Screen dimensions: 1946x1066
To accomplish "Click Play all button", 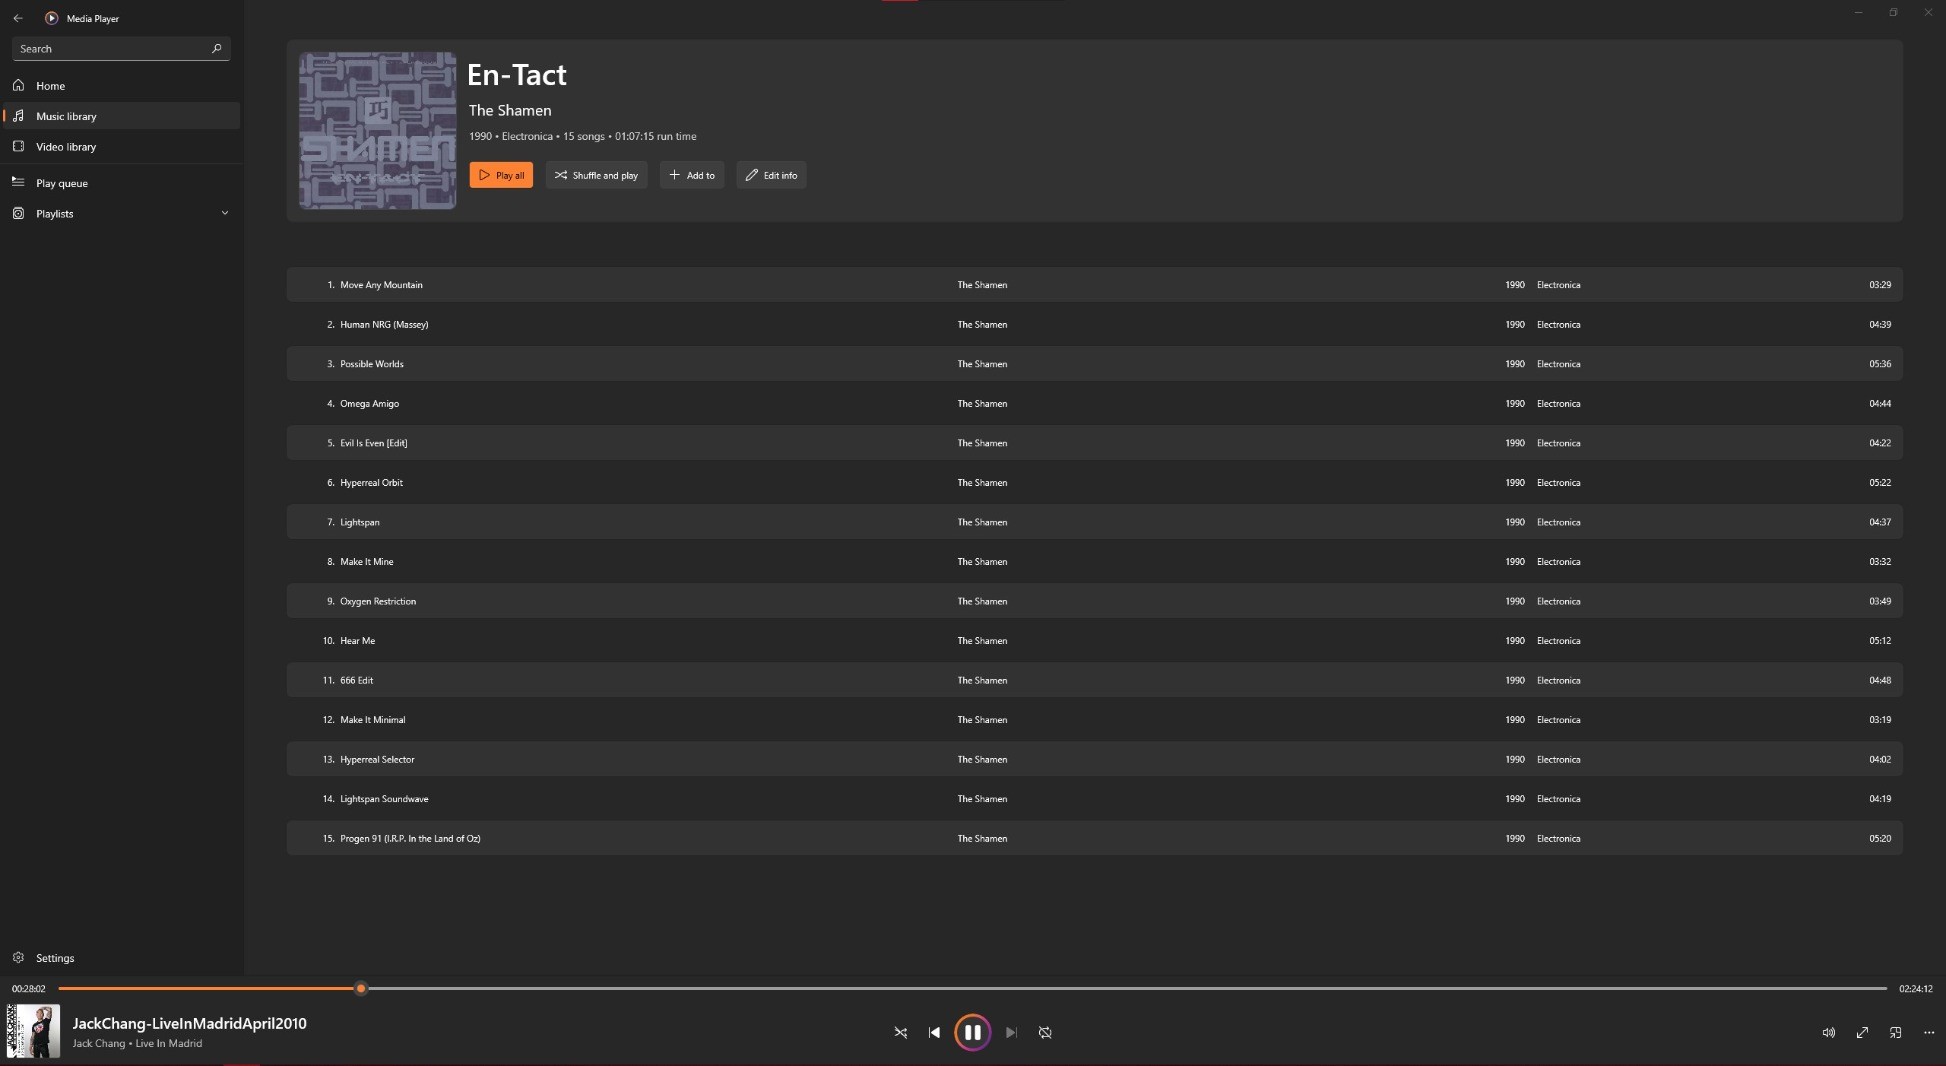I will pyautogui.click(x=501, y=175).
